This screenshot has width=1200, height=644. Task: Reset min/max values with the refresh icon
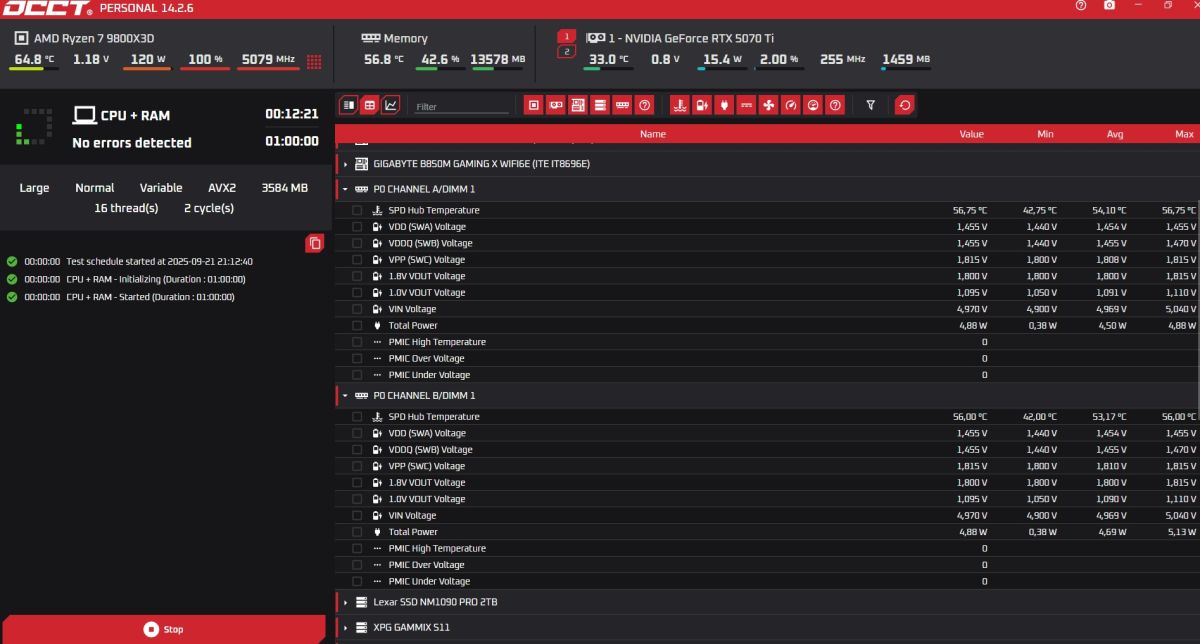(x=904, y=105)
